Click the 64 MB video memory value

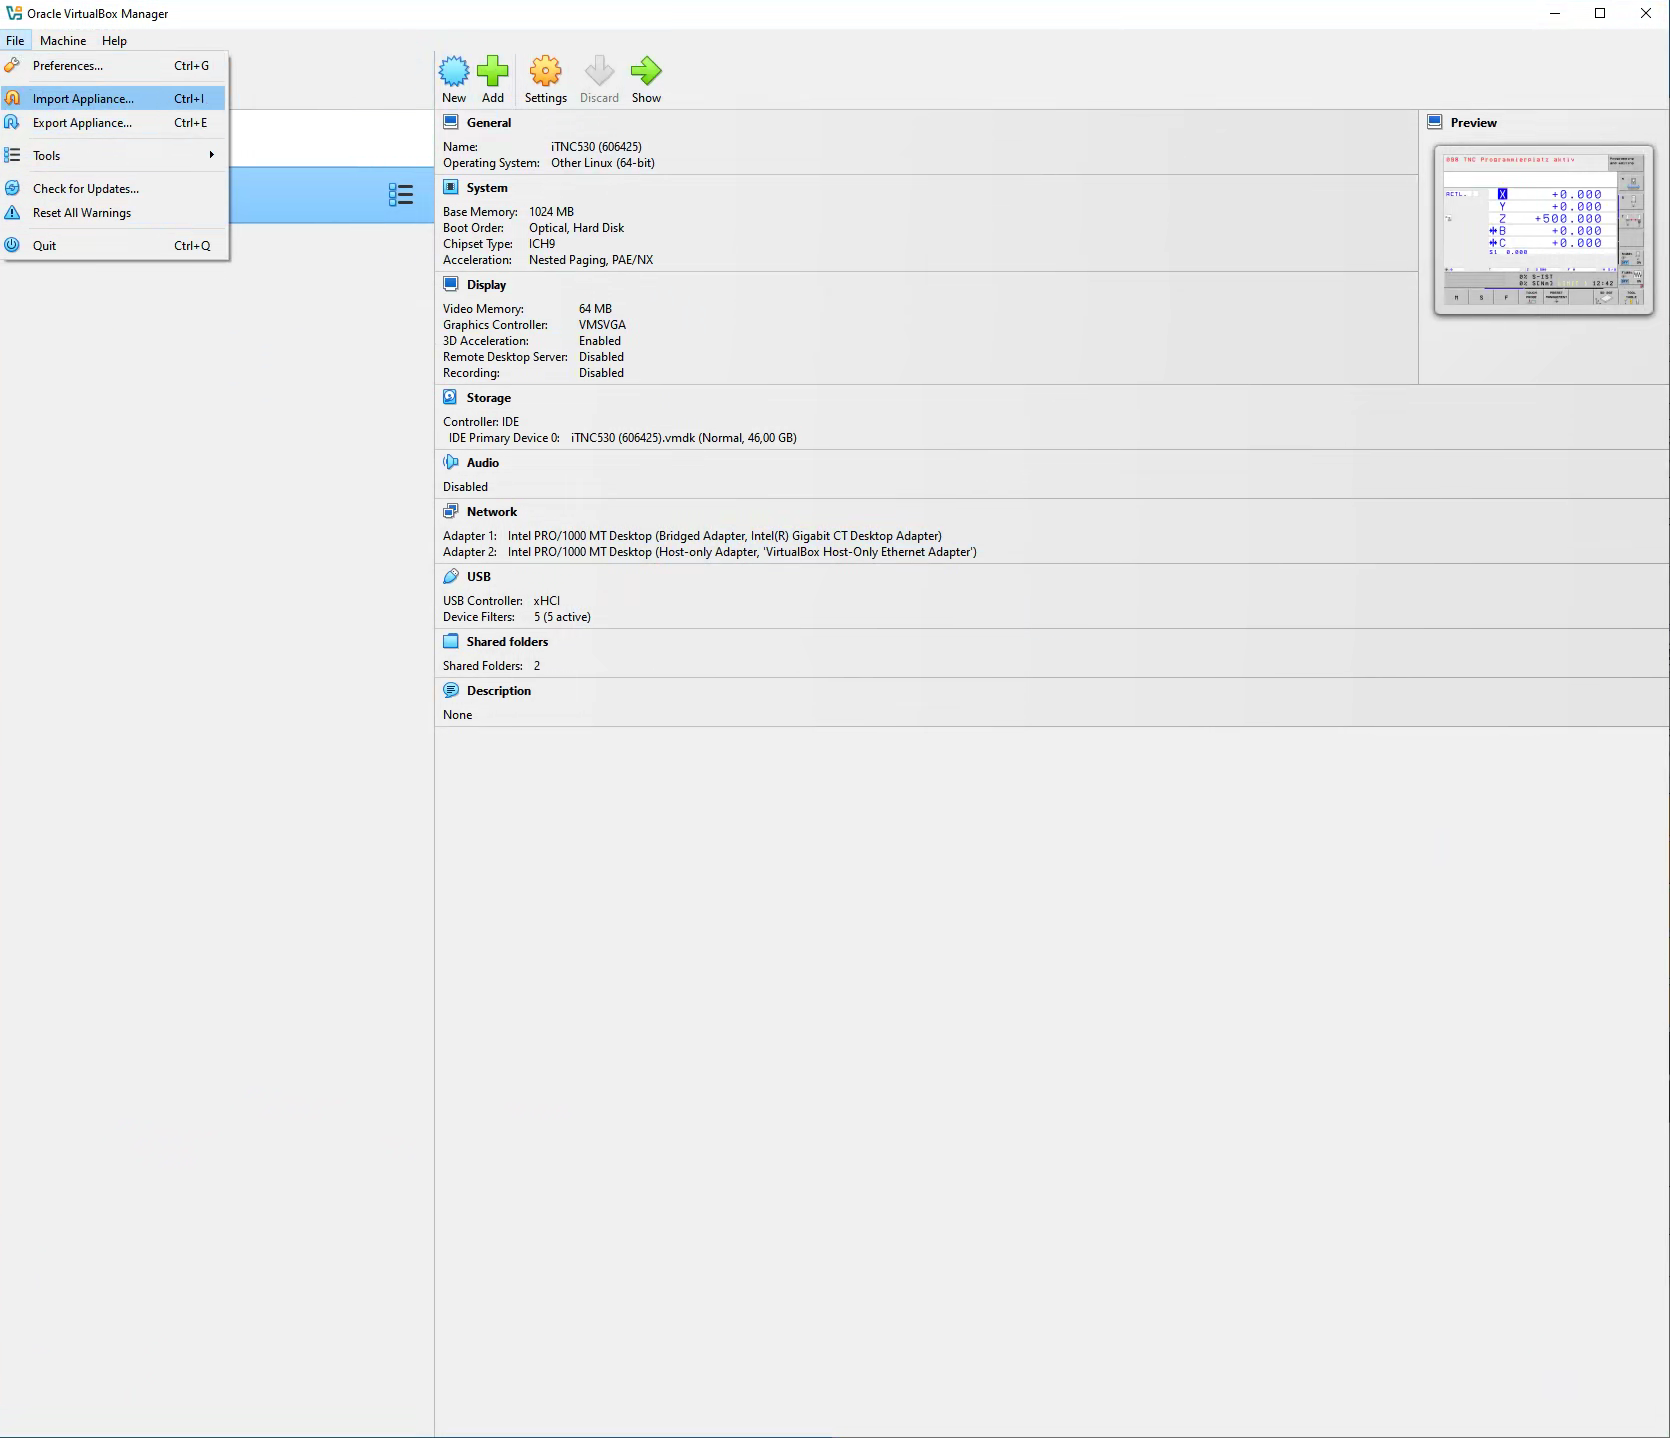[595, 308]
